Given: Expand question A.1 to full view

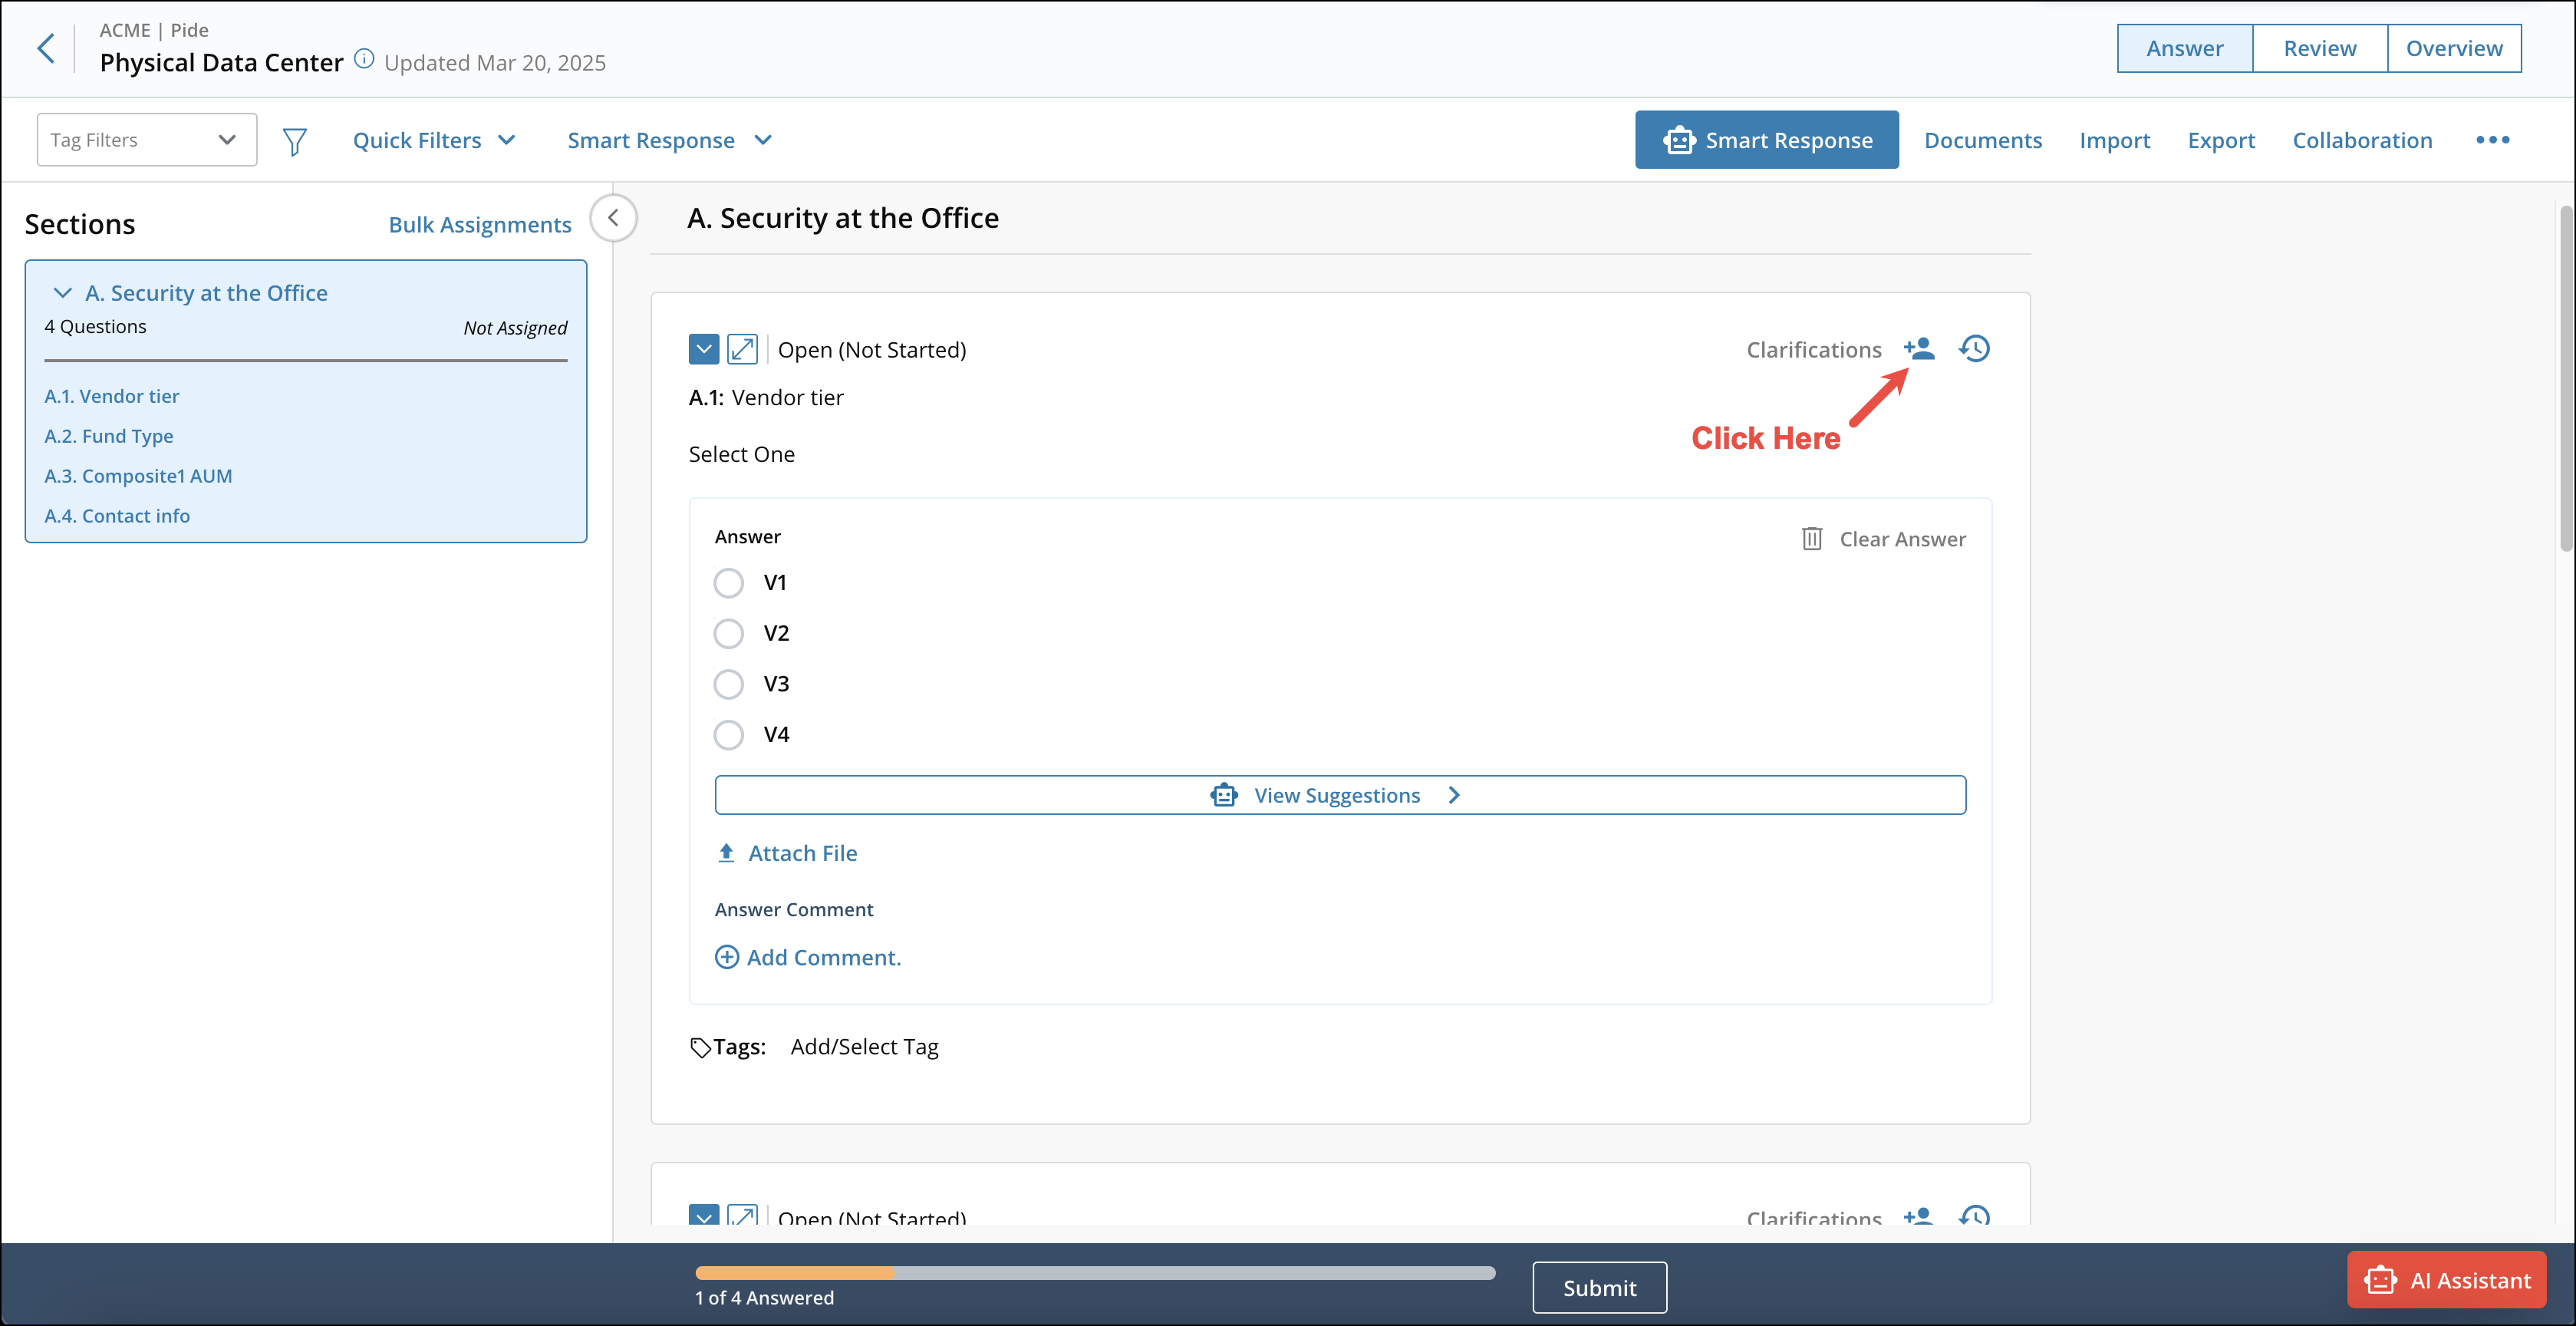Looking at the screenshot, I should pos(742,349).
